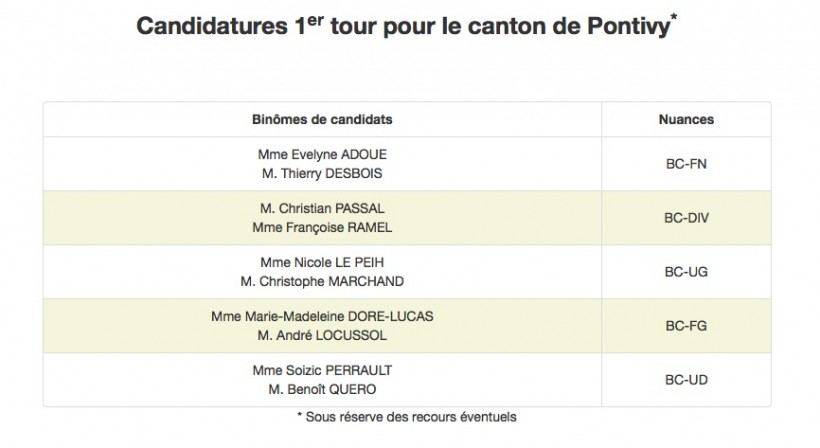This screenshot has height=448, width=820.
Task: Select candidate M. Thierry DESBOIS
Action: click(x=321, y=173)
